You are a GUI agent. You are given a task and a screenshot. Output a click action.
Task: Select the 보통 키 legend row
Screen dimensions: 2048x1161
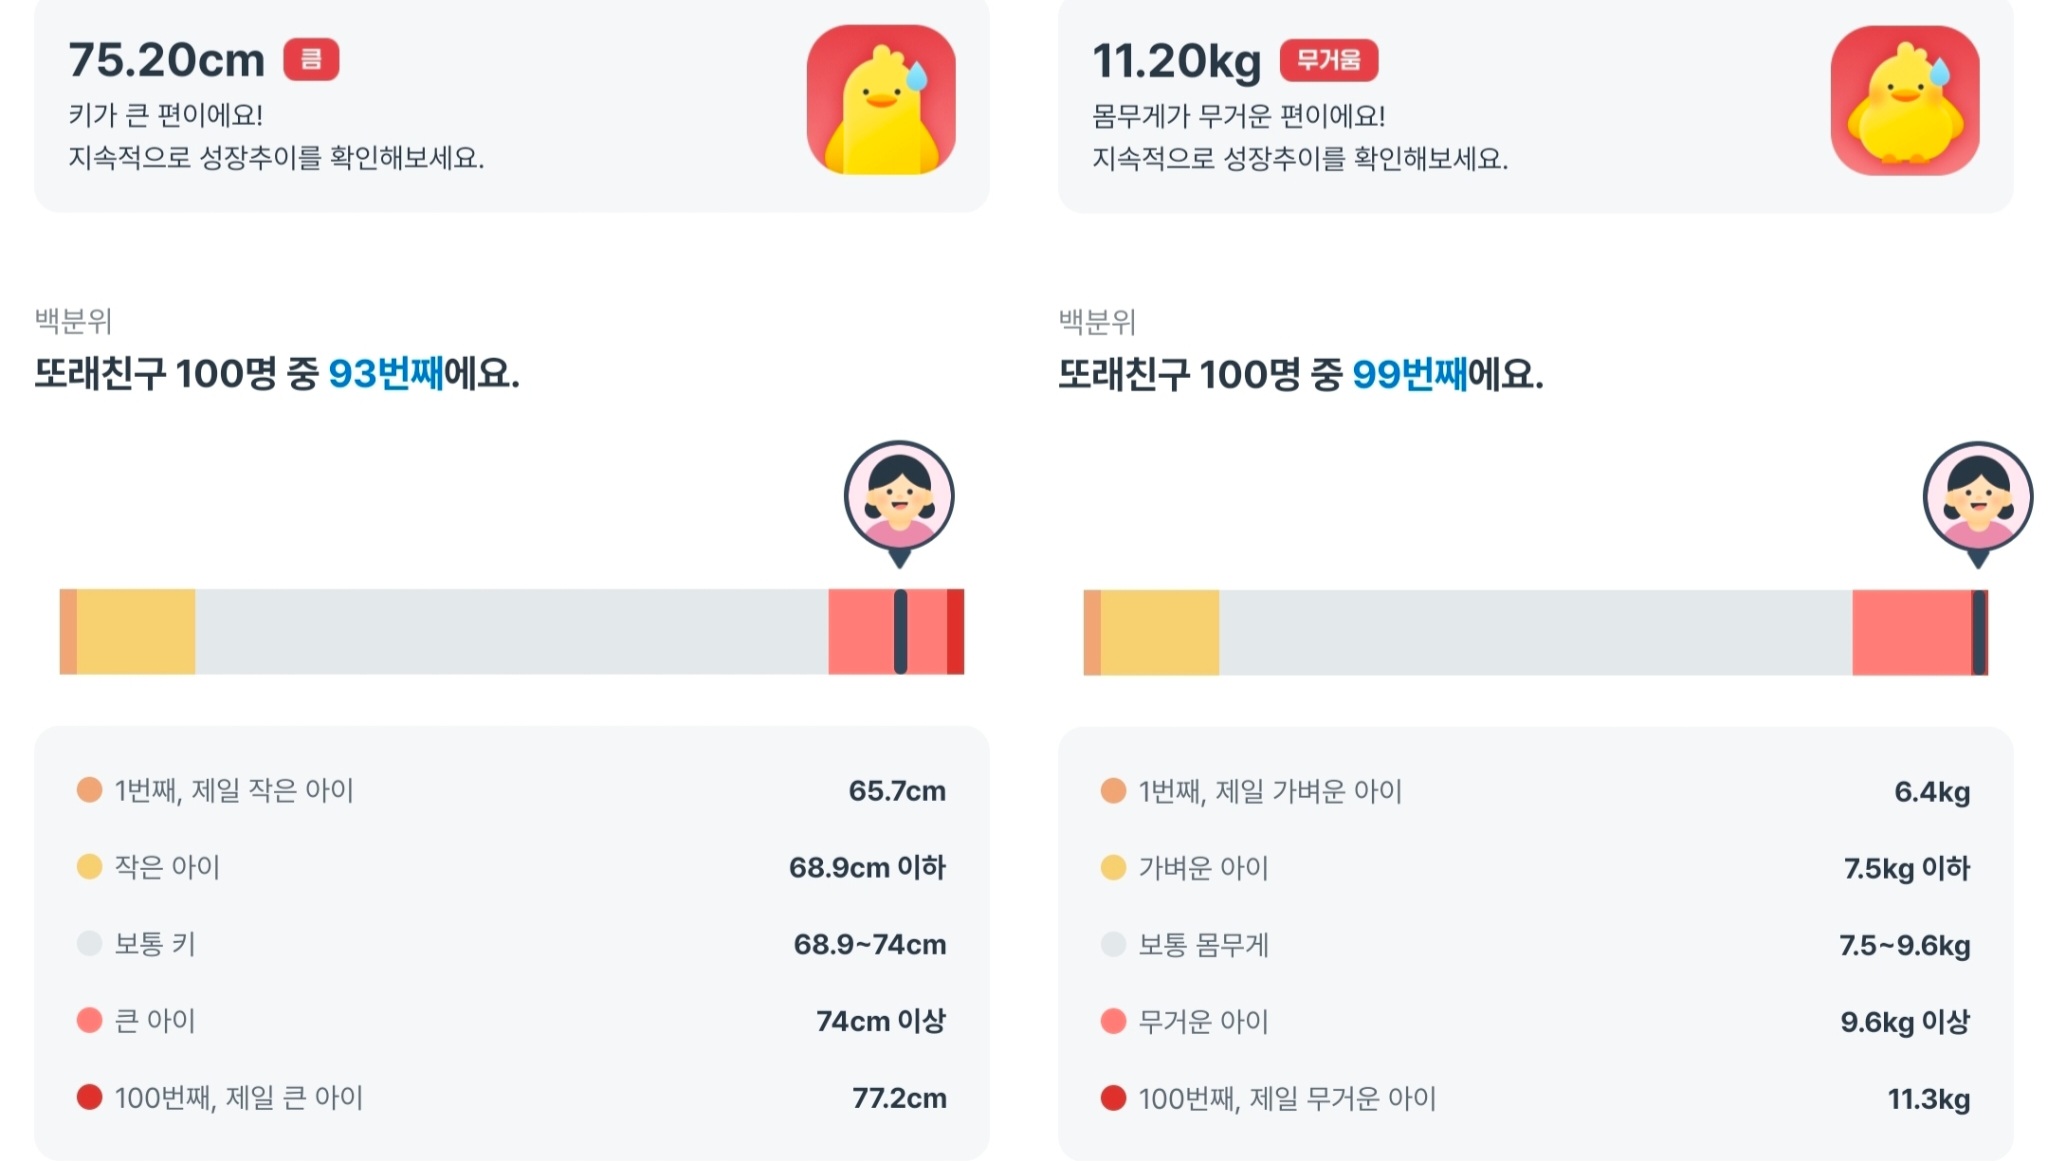[x=511, y=943]
